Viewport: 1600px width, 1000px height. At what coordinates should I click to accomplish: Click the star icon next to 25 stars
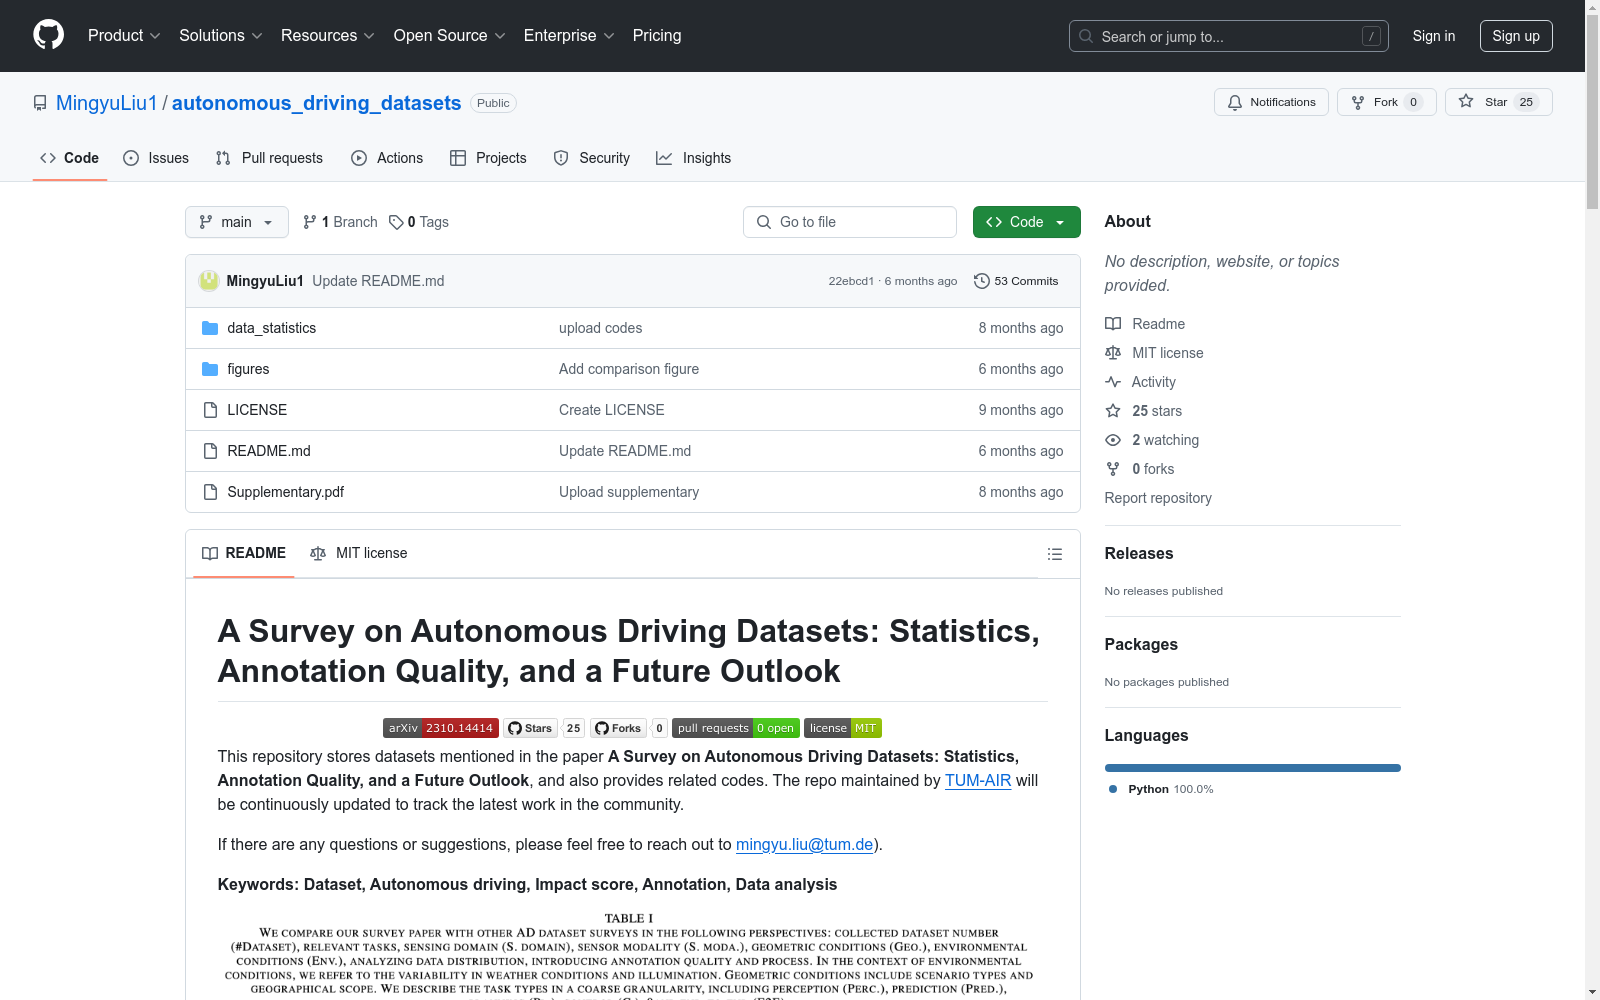tap(1113, 411)
